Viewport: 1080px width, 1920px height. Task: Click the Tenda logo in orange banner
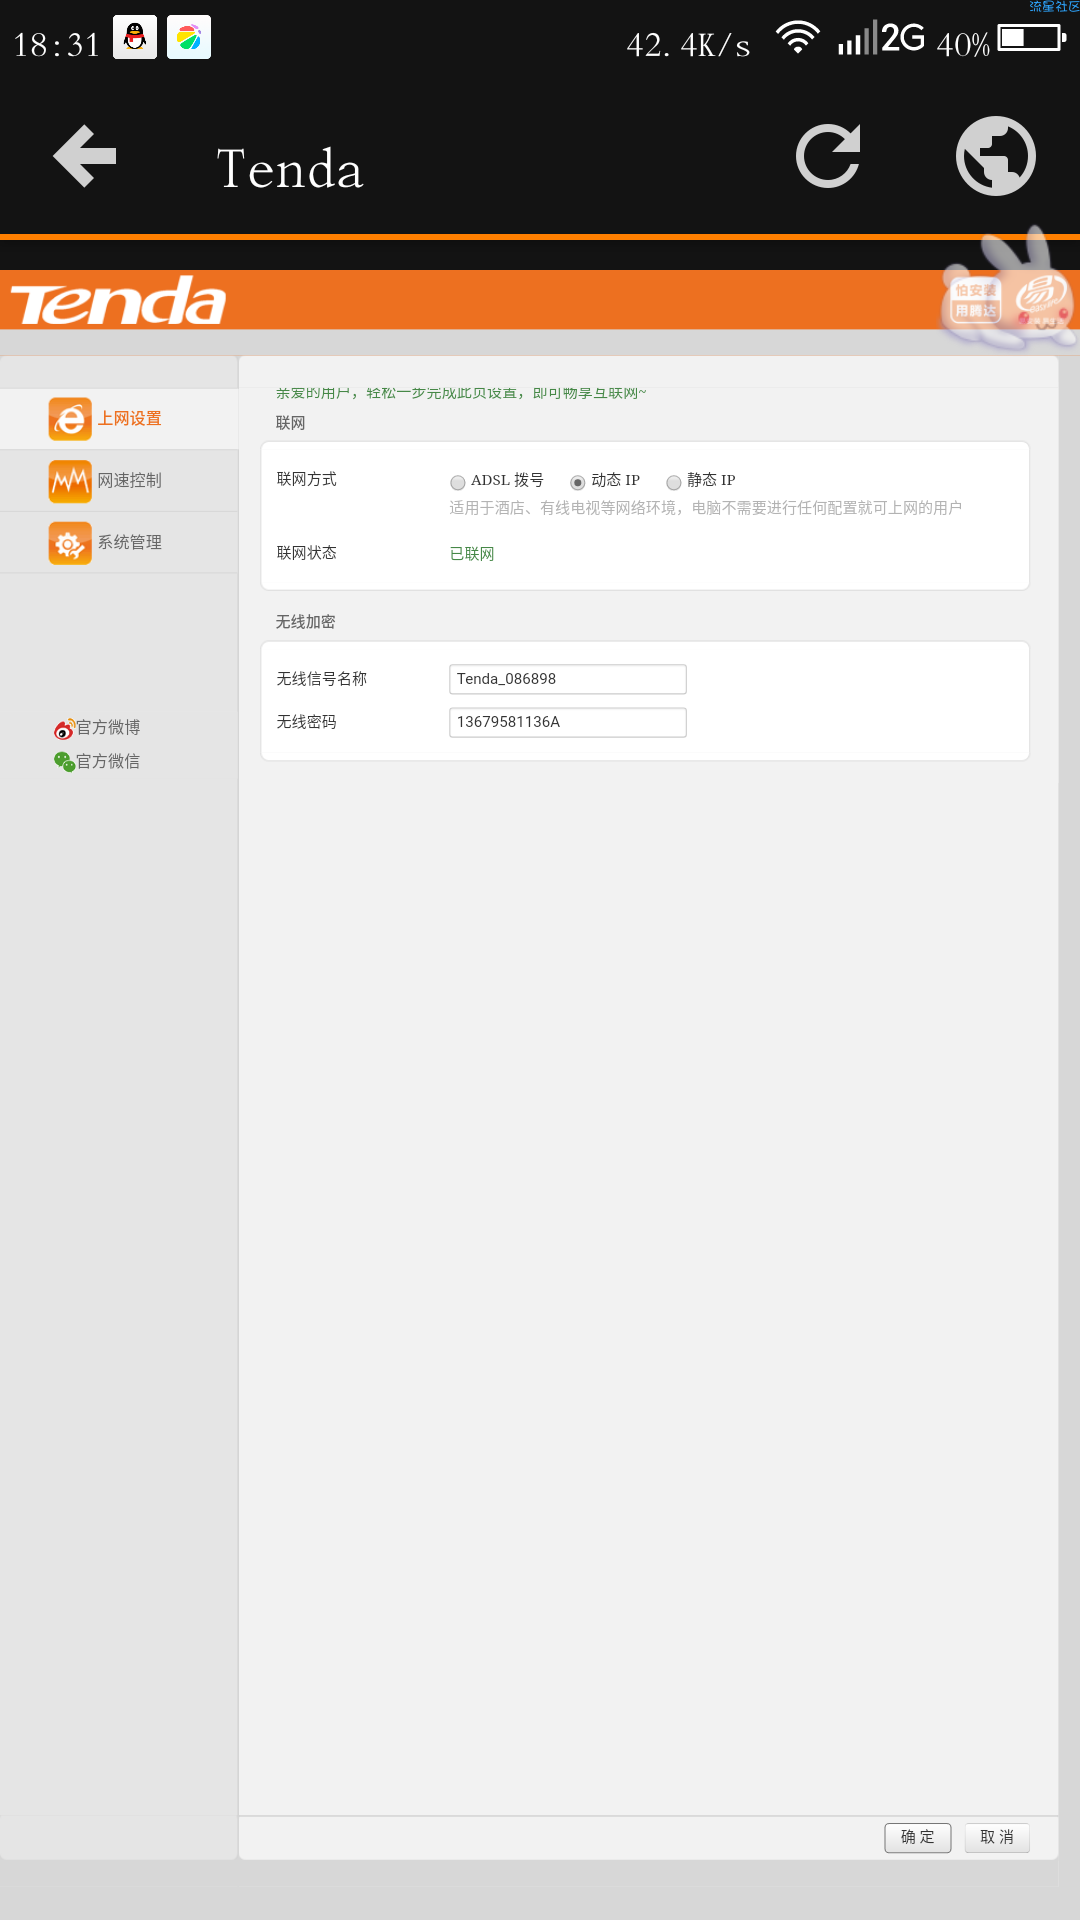(118, 301)
